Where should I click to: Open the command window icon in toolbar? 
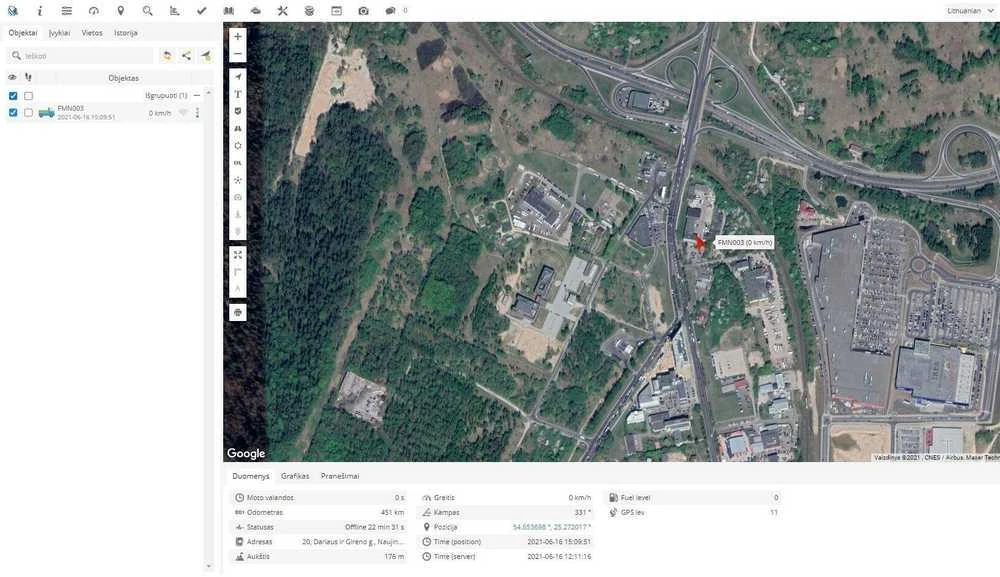click(336, 11)
